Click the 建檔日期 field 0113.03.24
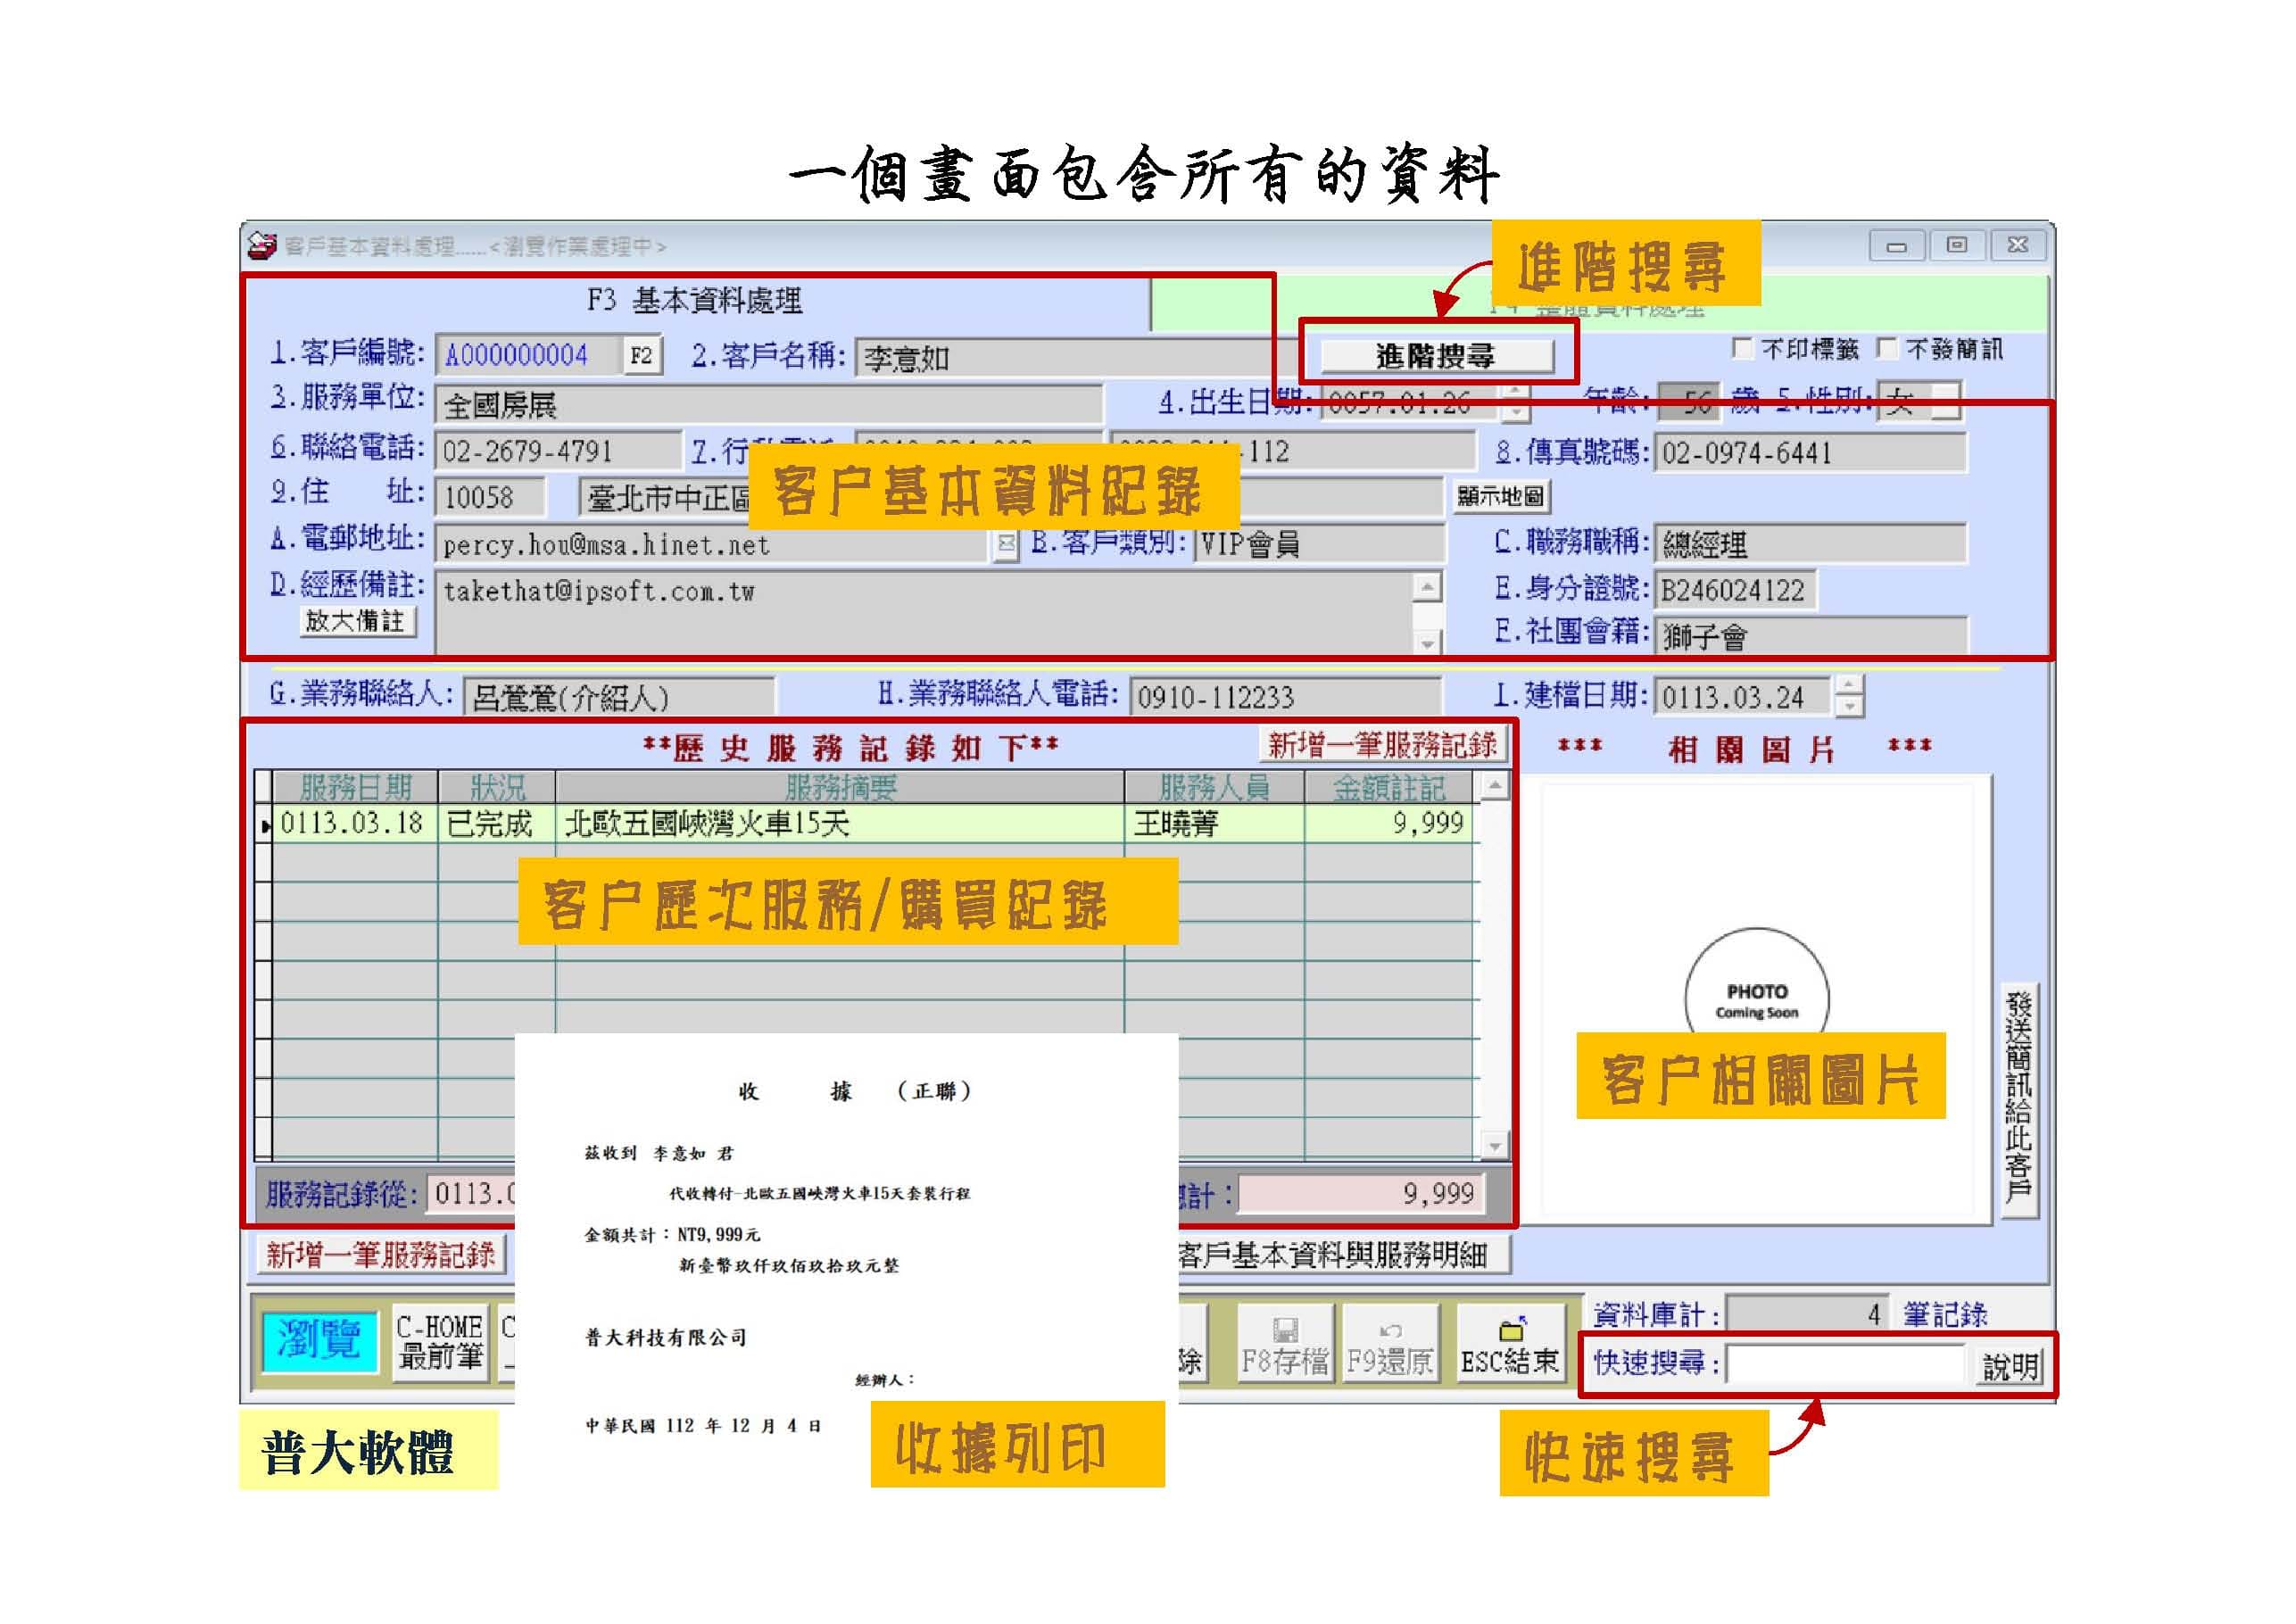Viewport: 2296px width, 1624px height. (x=1743, y=696)
